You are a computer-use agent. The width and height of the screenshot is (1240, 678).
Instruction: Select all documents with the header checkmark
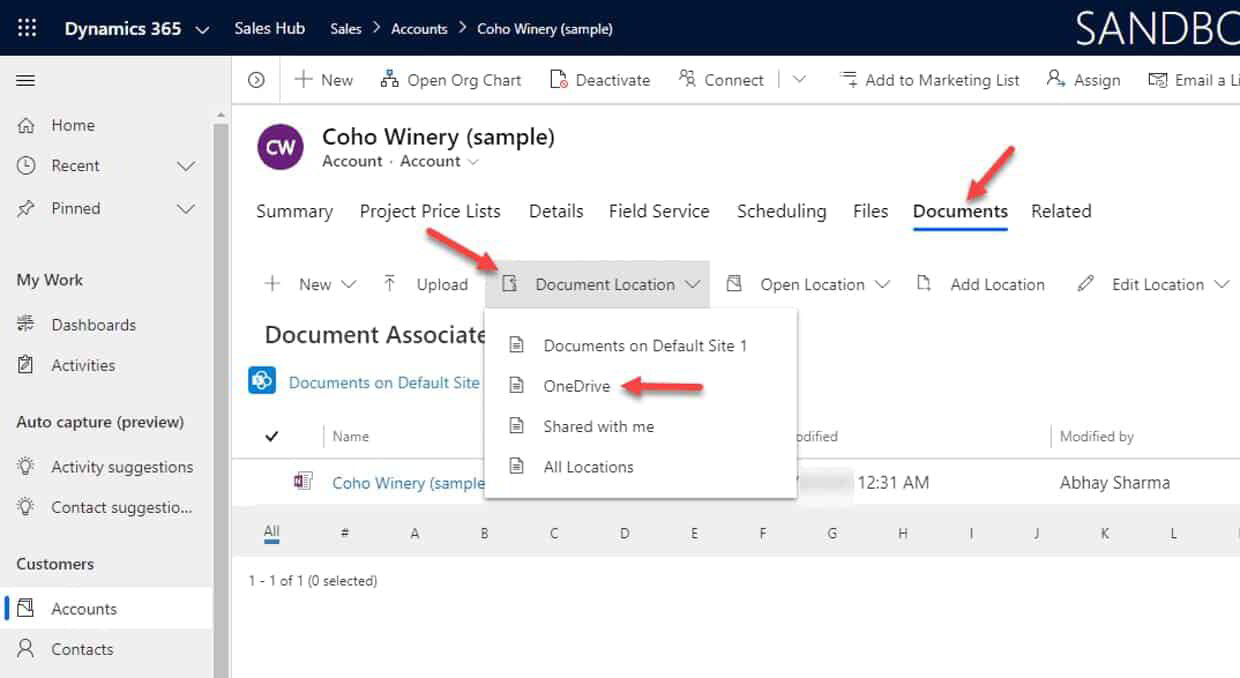[x=272, y=436]
